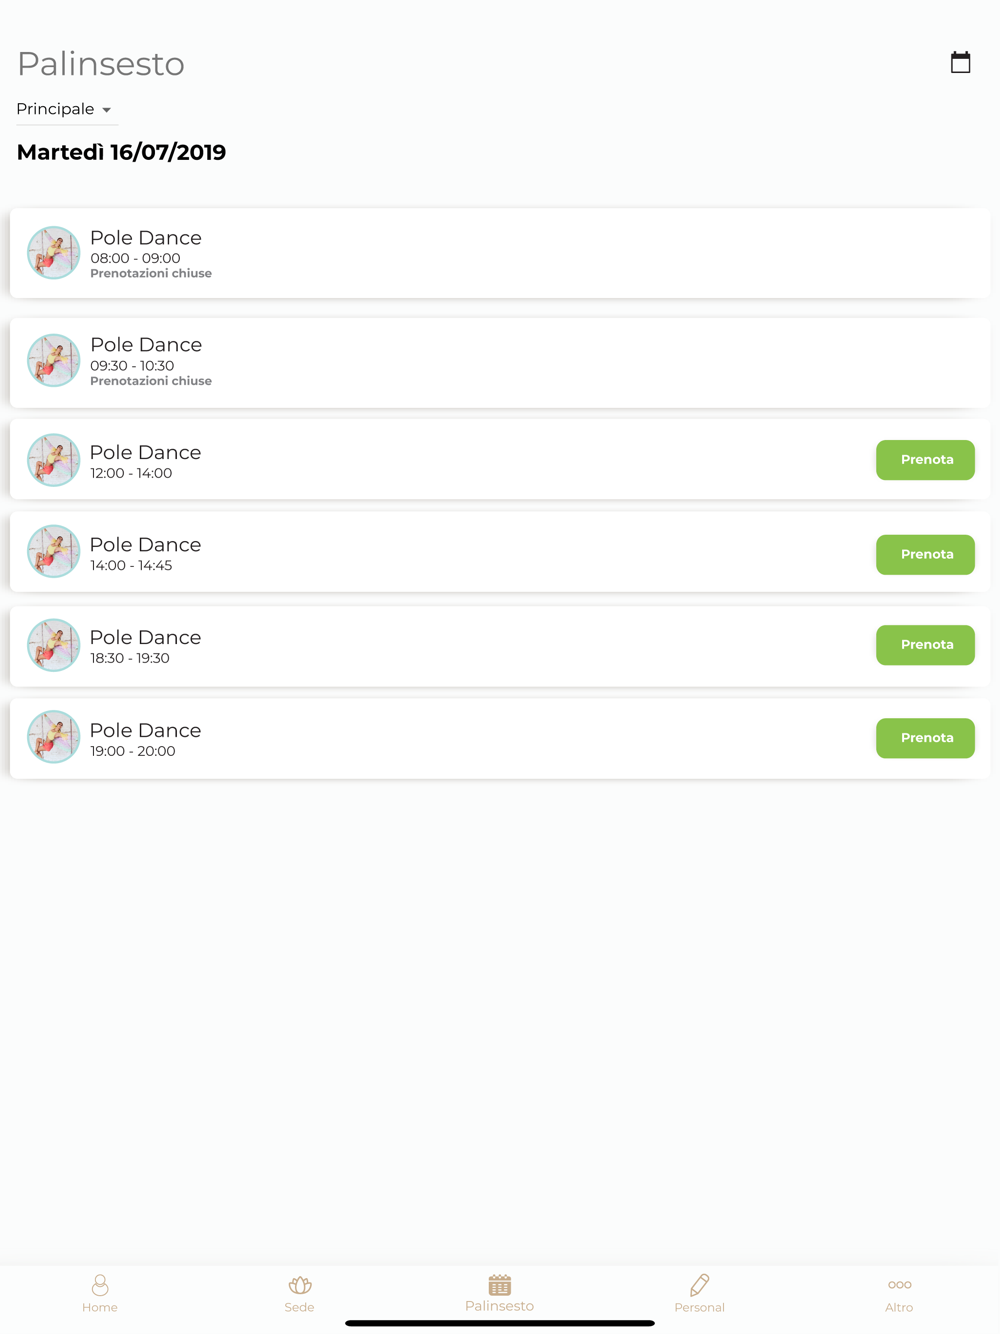
Task: Open the calendar date picker icon
Action: point(960,62)
